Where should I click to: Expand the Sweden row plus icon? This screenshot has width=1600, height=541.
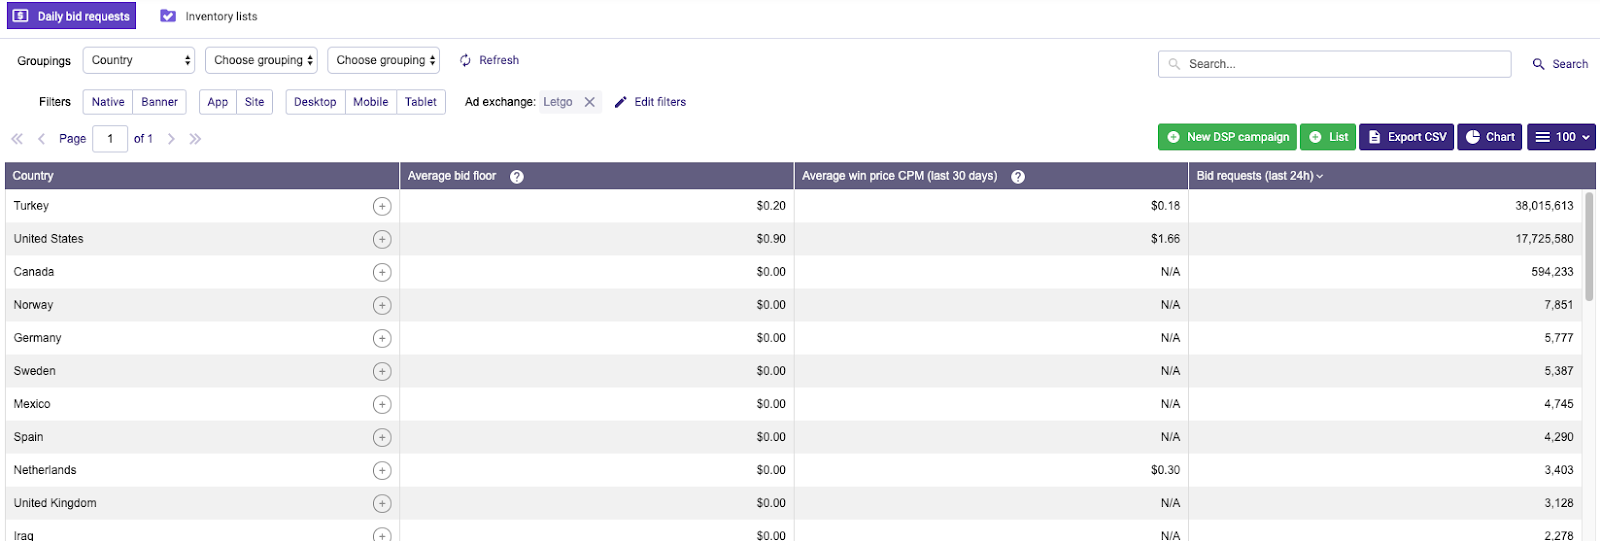coord(382,371)
